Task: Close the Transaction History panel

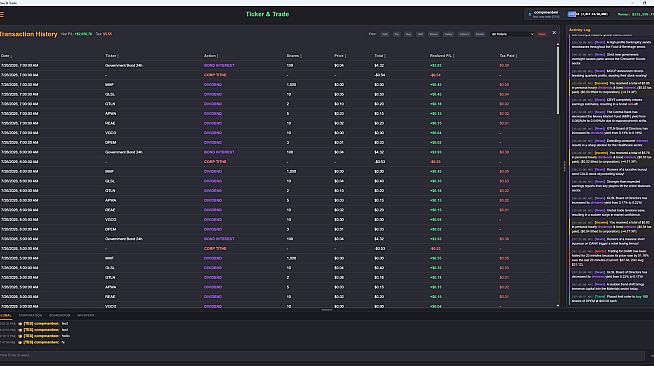Action: (x=554, y=33)
